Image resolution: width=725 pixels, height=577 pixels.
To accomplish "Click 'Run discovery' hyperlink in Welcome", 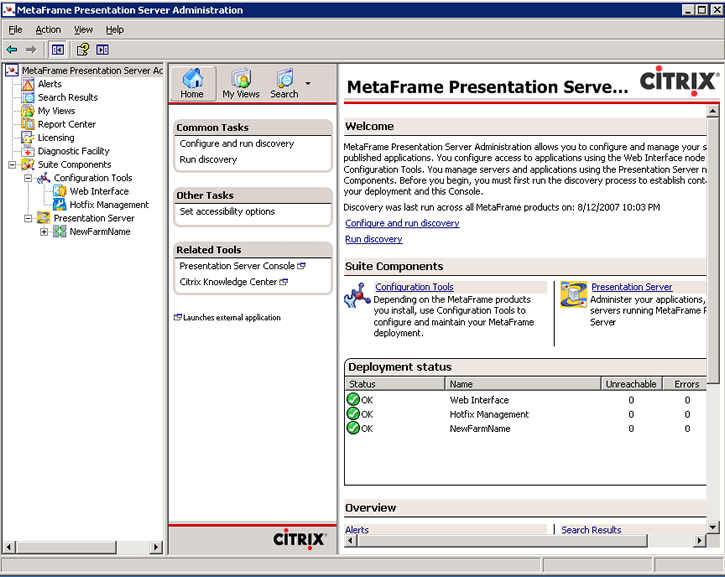I will (374, 239).
